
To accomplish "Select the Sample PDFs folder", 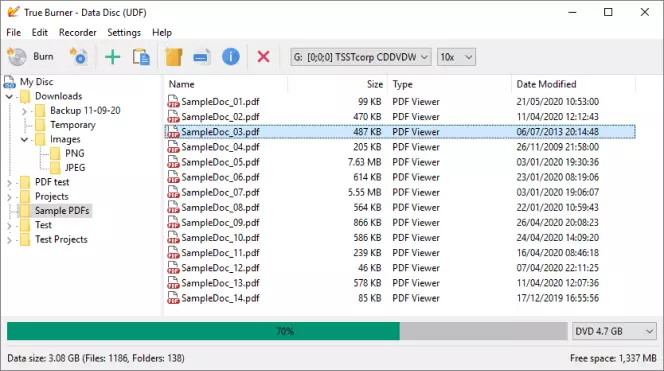I will [62, 210].
